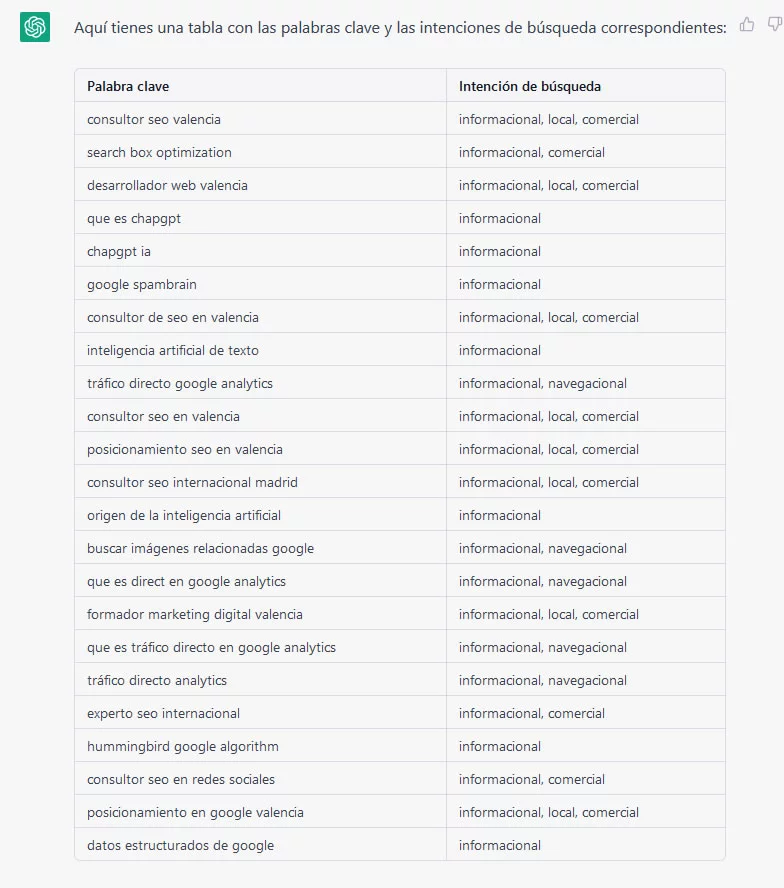Select 'formador marketing digital valencia' cell
The width and height of the screenshot is (784, 888).
[261, 614]
